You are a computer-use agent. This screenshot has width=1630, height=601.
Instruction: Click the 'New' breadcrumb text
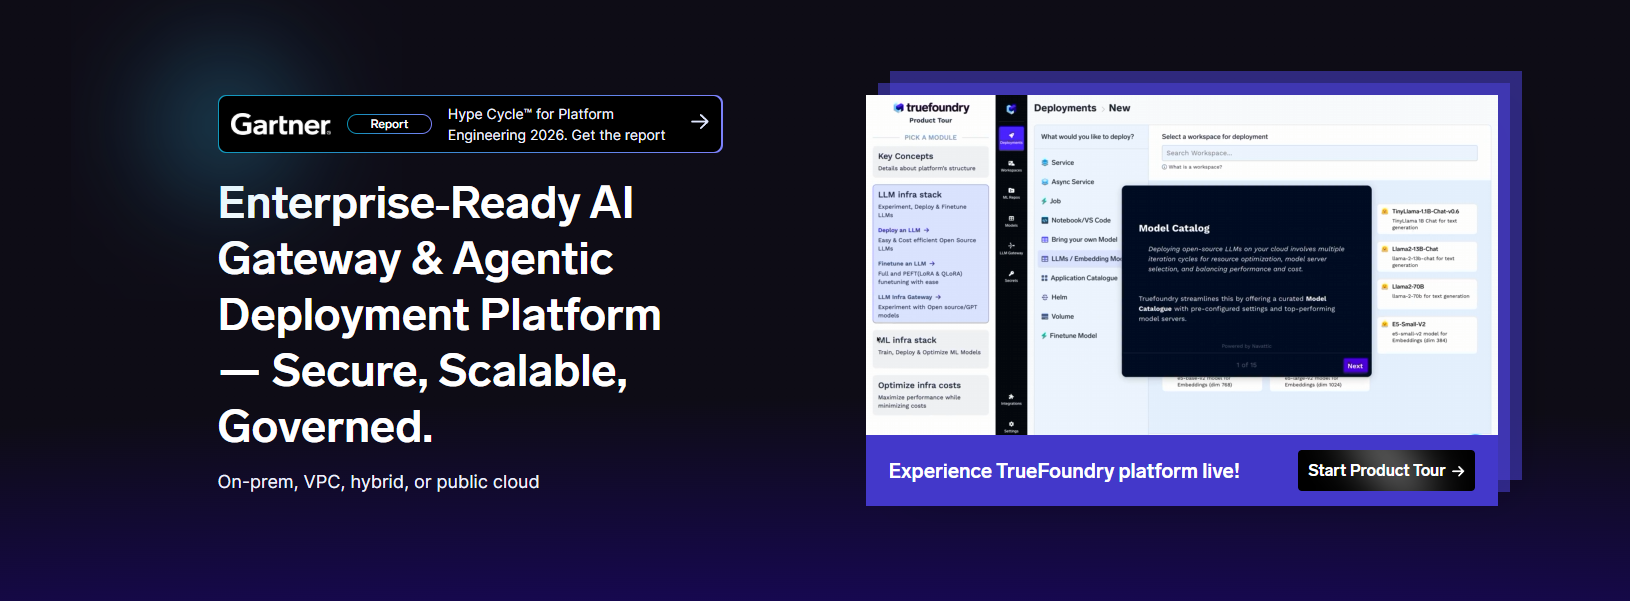[1119, 108]
